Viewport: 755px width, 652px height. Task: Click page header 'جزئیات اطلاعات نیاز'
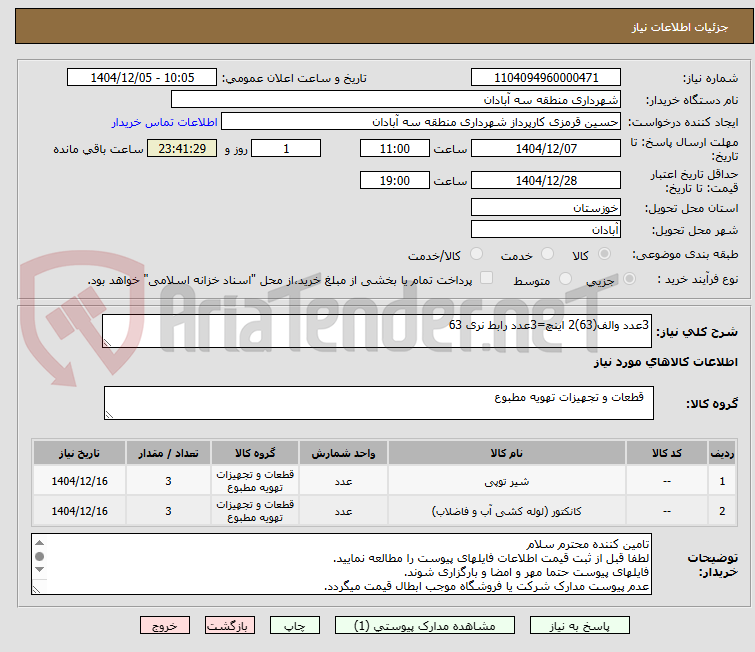(680, 27)
